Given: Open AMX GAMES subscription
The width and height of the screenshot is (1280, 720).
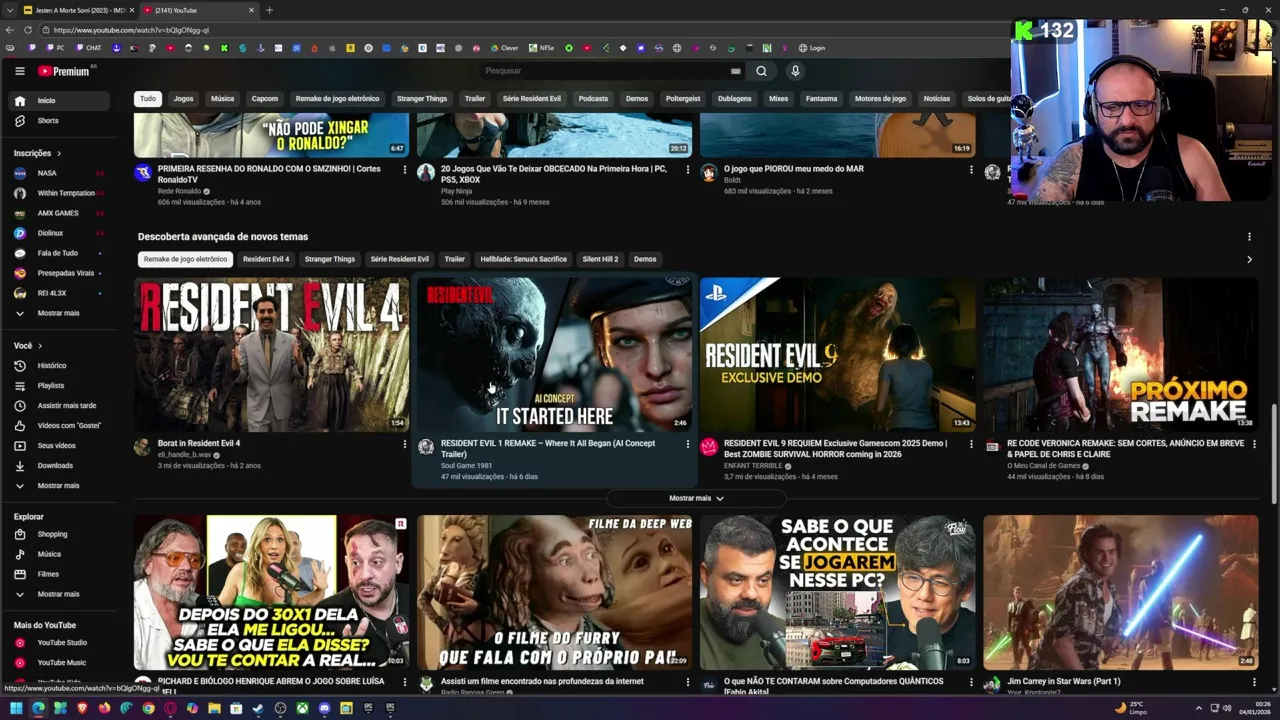Looking at the screenshot, I should tap(60, 213).
